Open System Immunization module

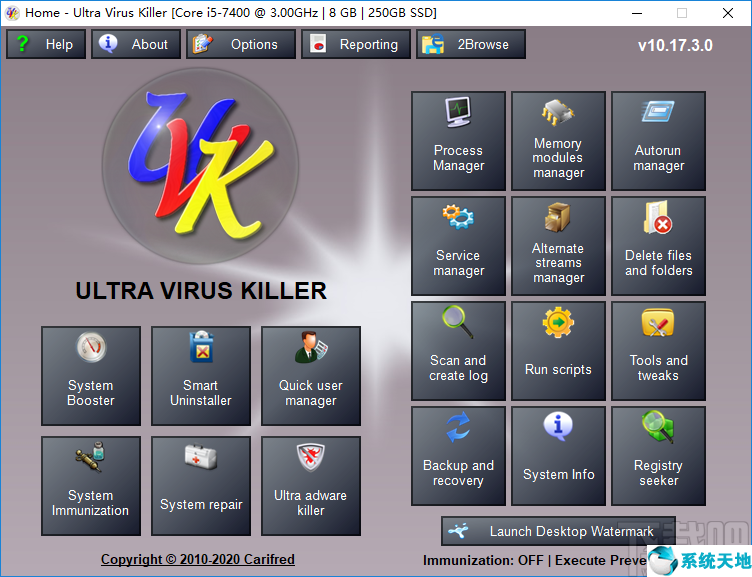click(91, 486)
